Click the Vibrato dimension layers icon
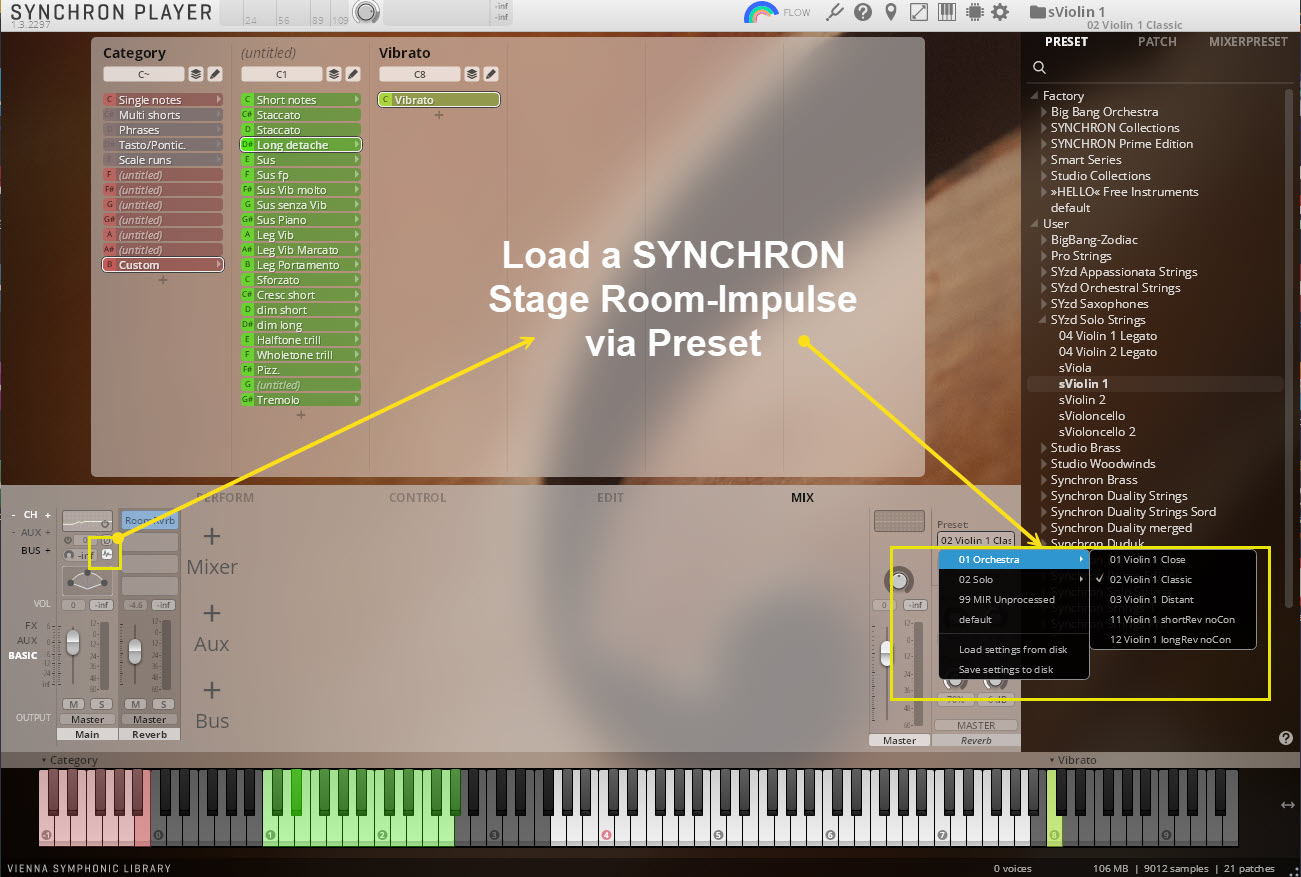Image resolution: width=1301 pixels, height=877 pixels. (x=472, y=74)
